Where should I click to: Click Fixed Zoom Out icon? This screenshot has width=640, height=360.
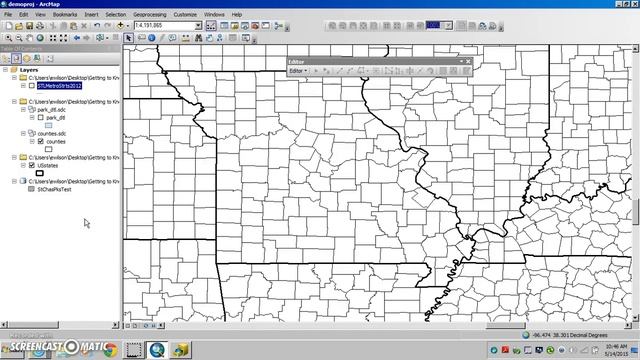pyautogui.click(x=63, y=38)
